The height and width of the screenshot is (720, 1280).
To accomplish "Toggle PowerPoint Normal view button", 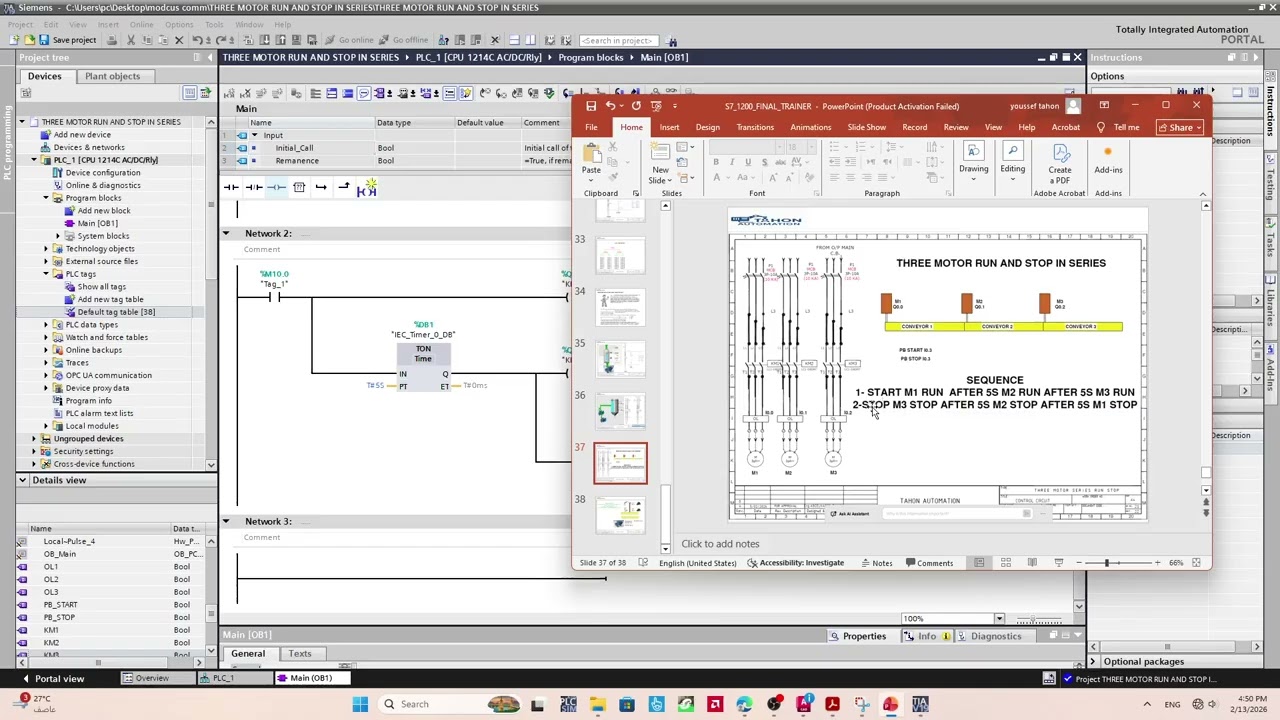I will [x=979, y=563].
